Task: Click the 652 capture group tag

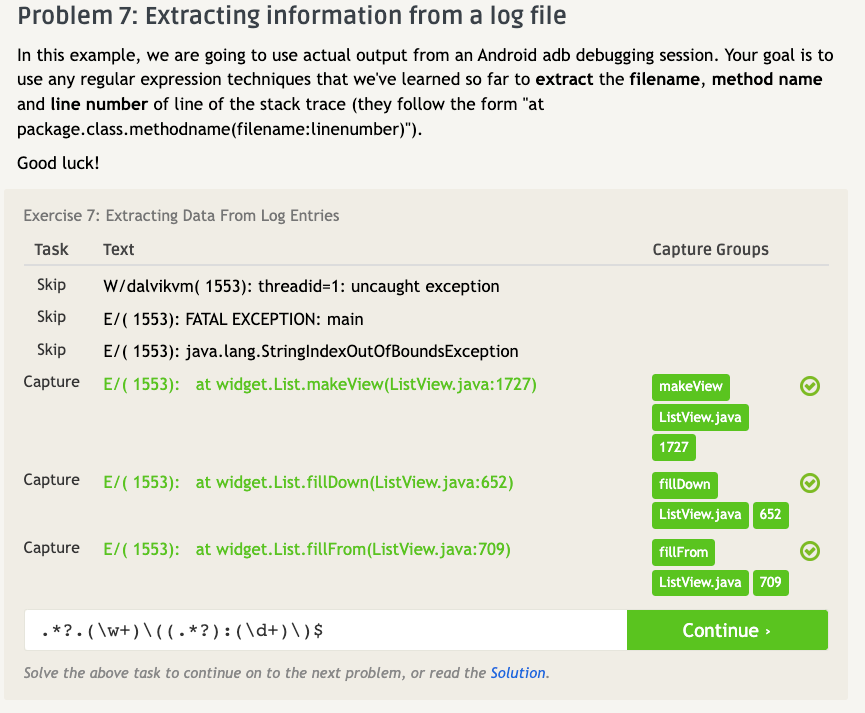Action: pos(770,514)
